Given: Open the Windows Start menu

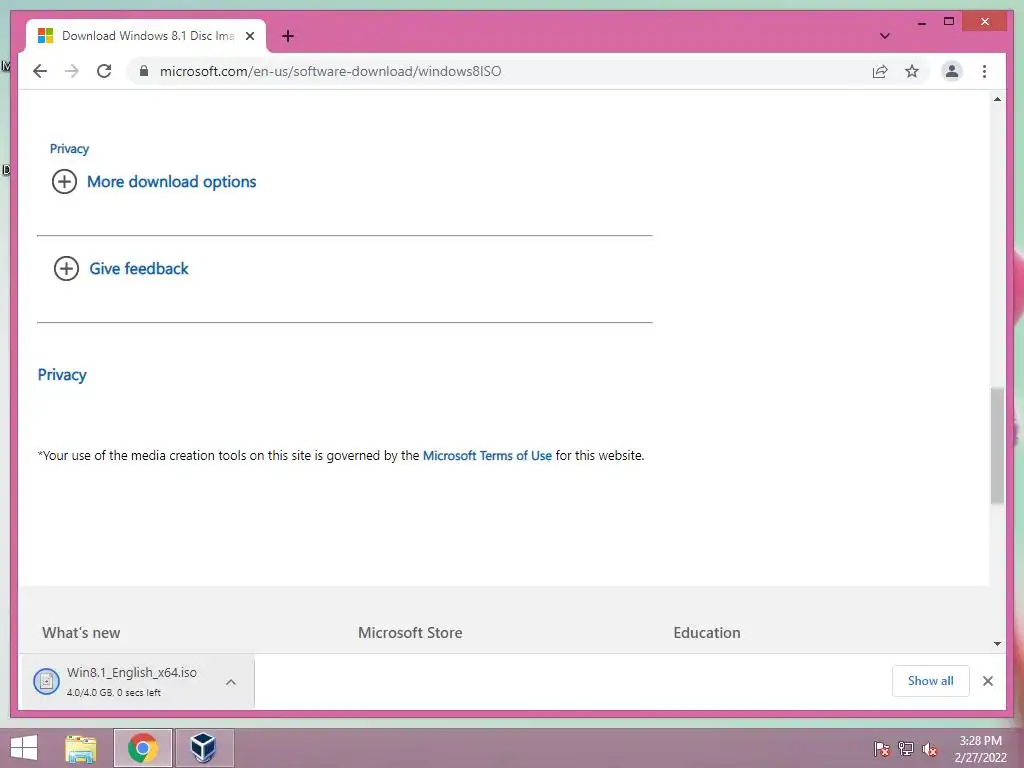Looking at the screenshot, I should [x=24, y=748].
